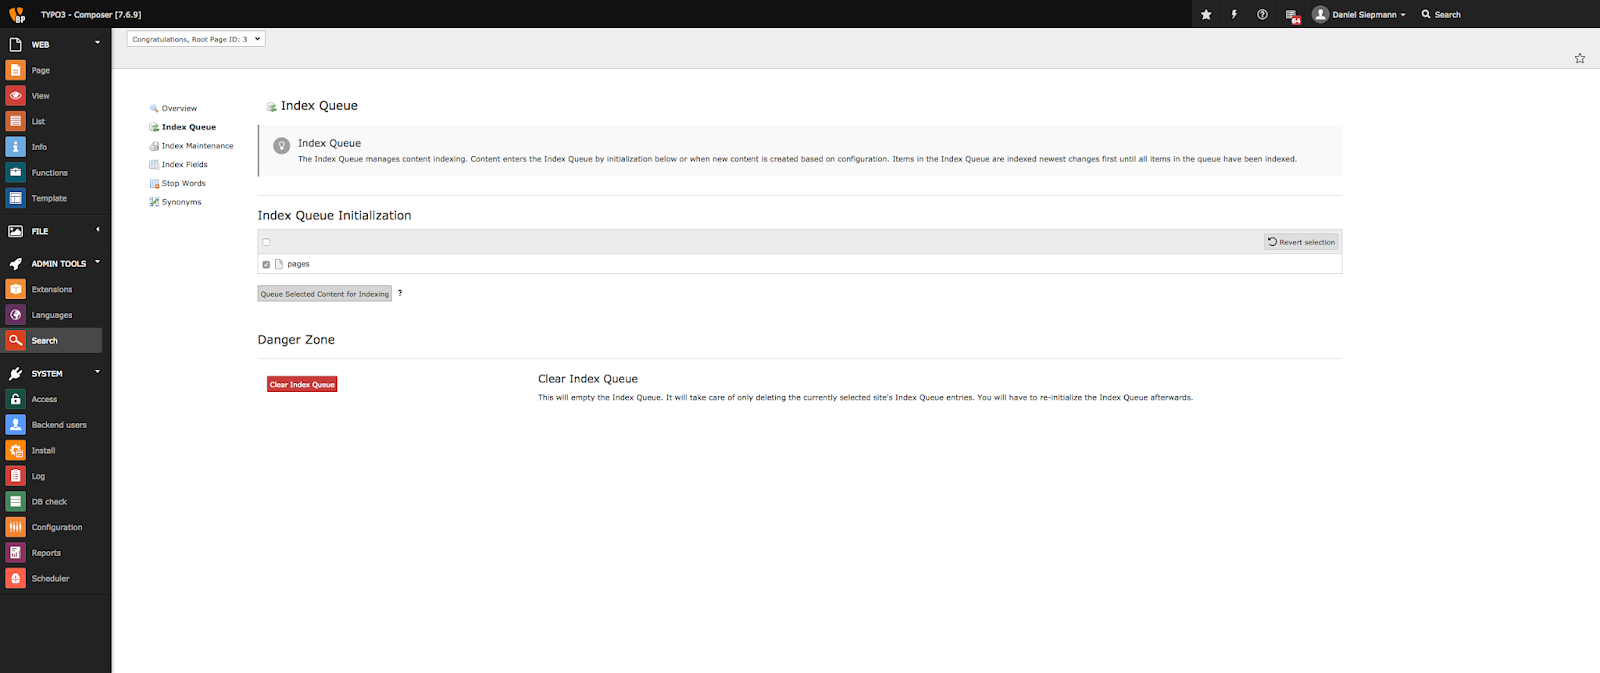This screenshot has height=673, width=1600.
Task: Click the Revert selection button
Action: point(1301,242)
